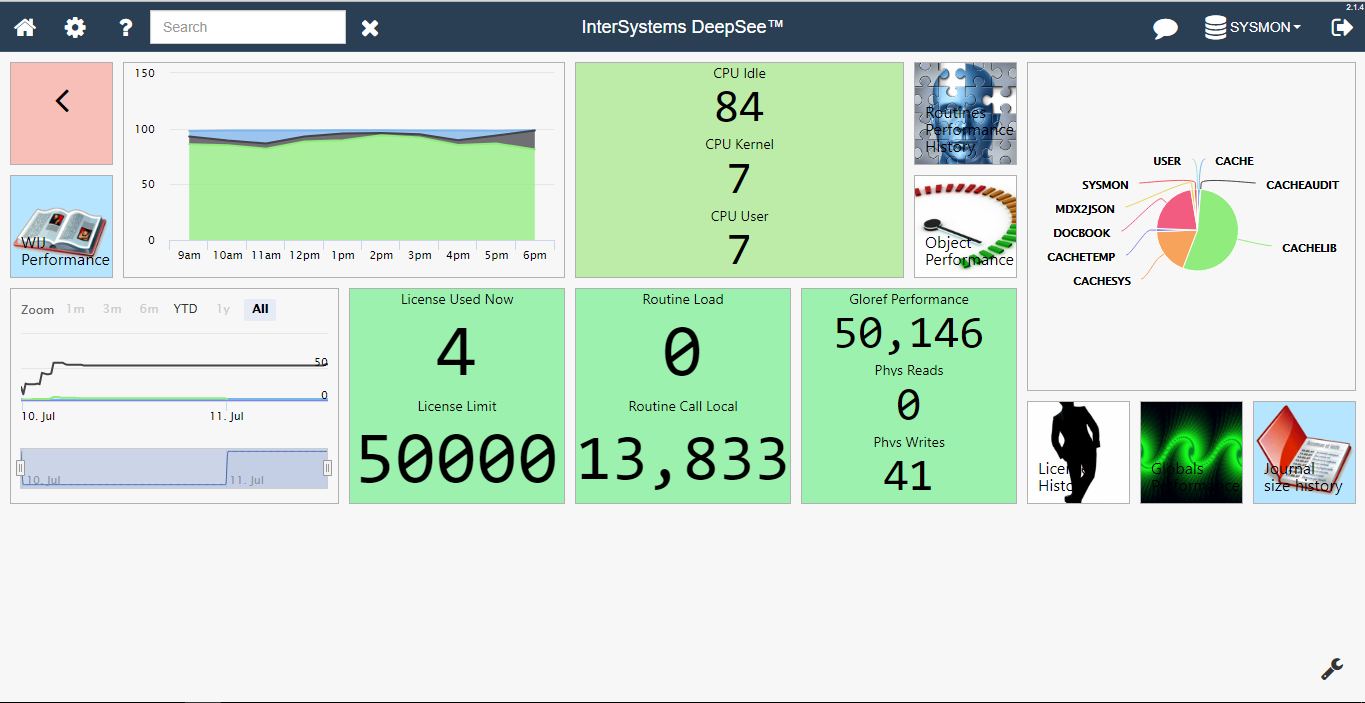The image size is (1365, 703).
Task: Click the 6pm axis label
Action: tap(535, 255)
